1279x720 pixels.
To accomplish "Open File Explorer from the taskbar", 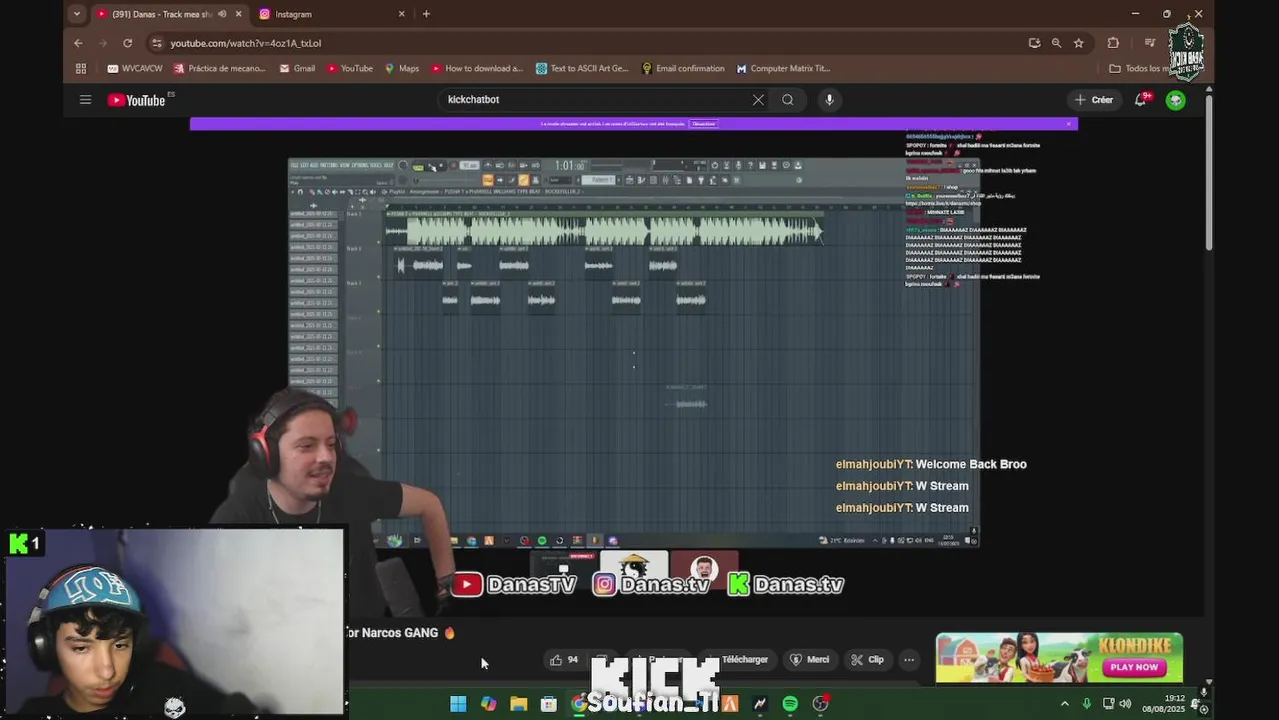I will [x=519, y=704].
